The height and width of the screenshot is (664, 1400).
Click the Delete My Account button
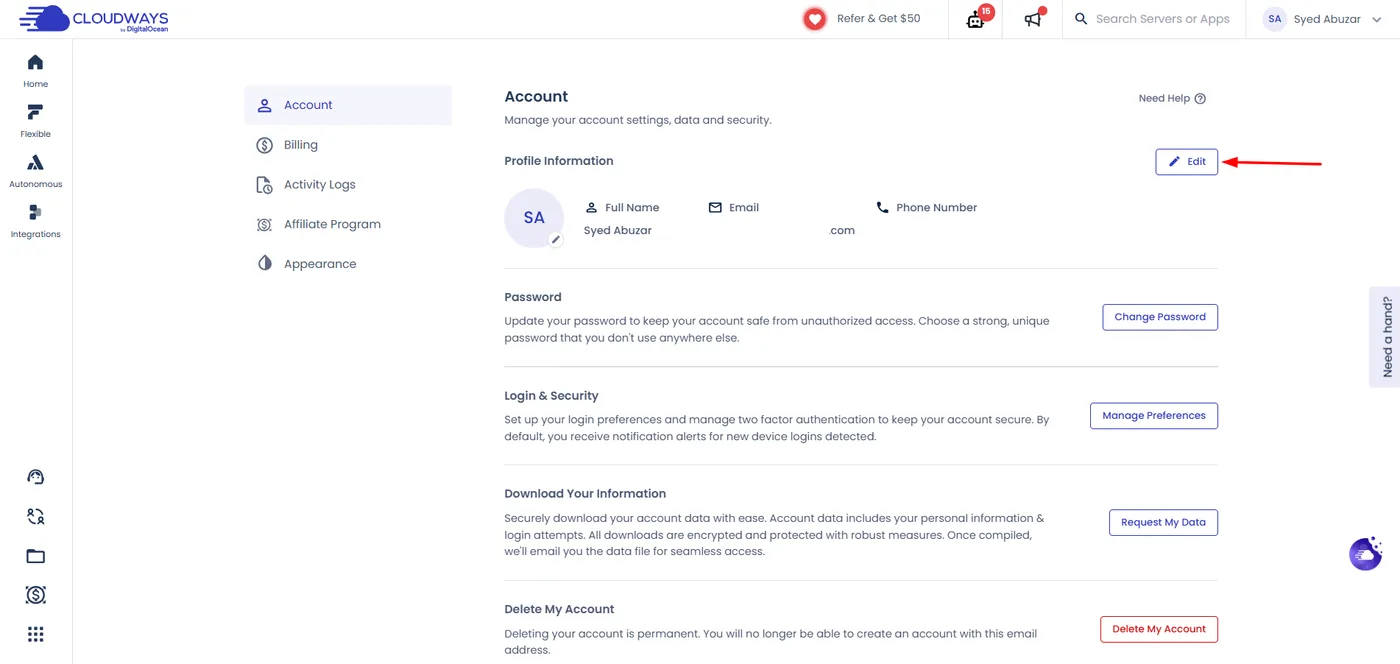point(1159,629)
